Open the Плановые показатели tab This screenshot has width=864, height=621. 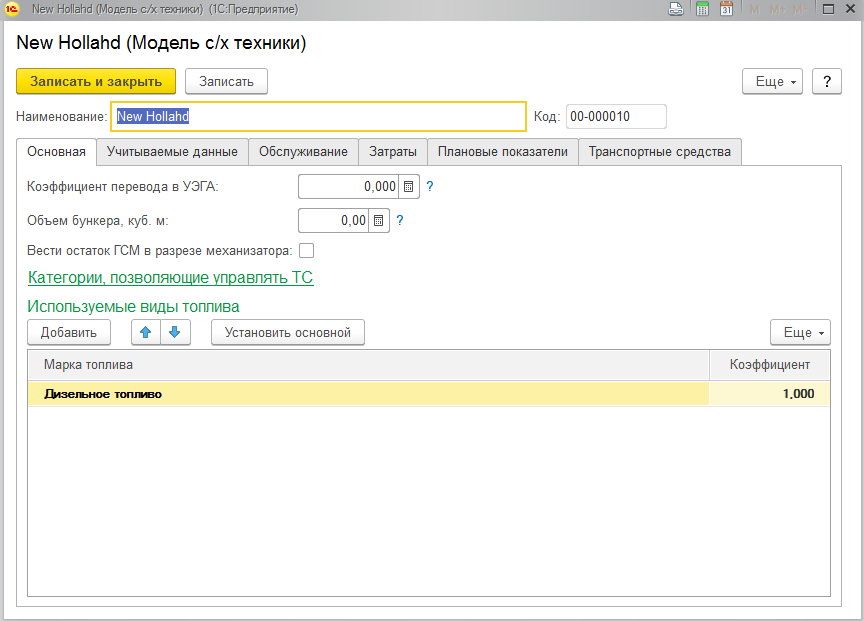click(x=503, y=152)
